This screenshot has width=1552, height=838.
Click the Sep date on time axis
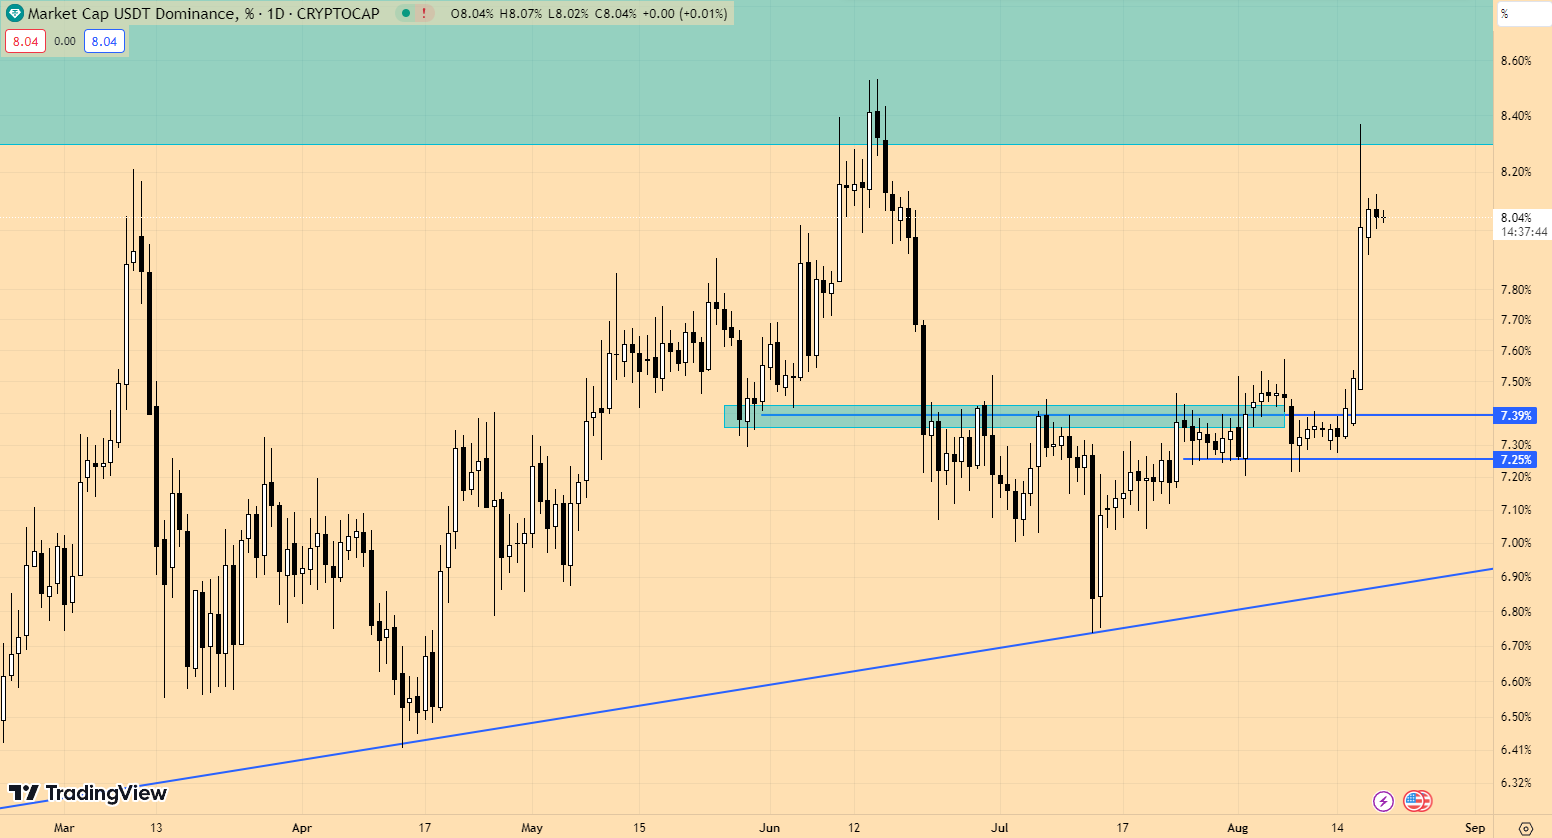(x=1475, y=828)
